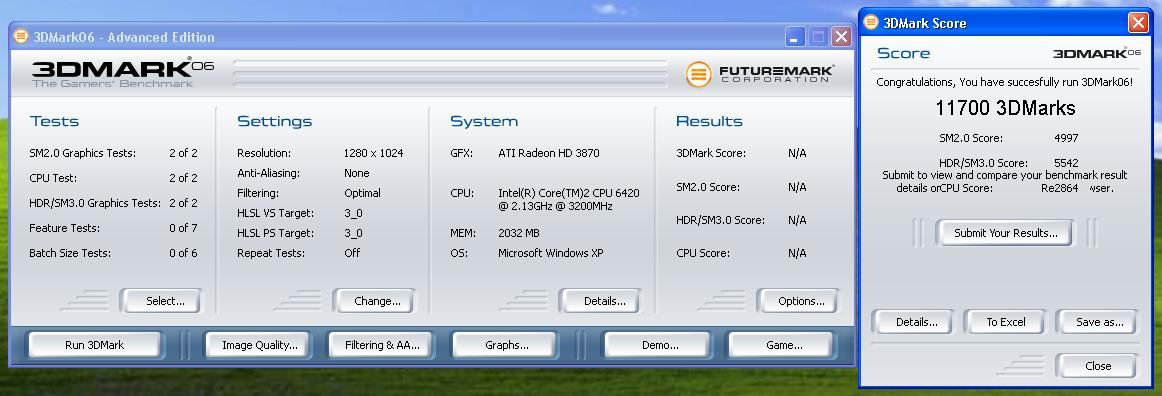Click the SM2.0 Graphics Tests label
The height and width of the screenshot is (396, 1162).
pyautogui.click(x=82, y=154)
